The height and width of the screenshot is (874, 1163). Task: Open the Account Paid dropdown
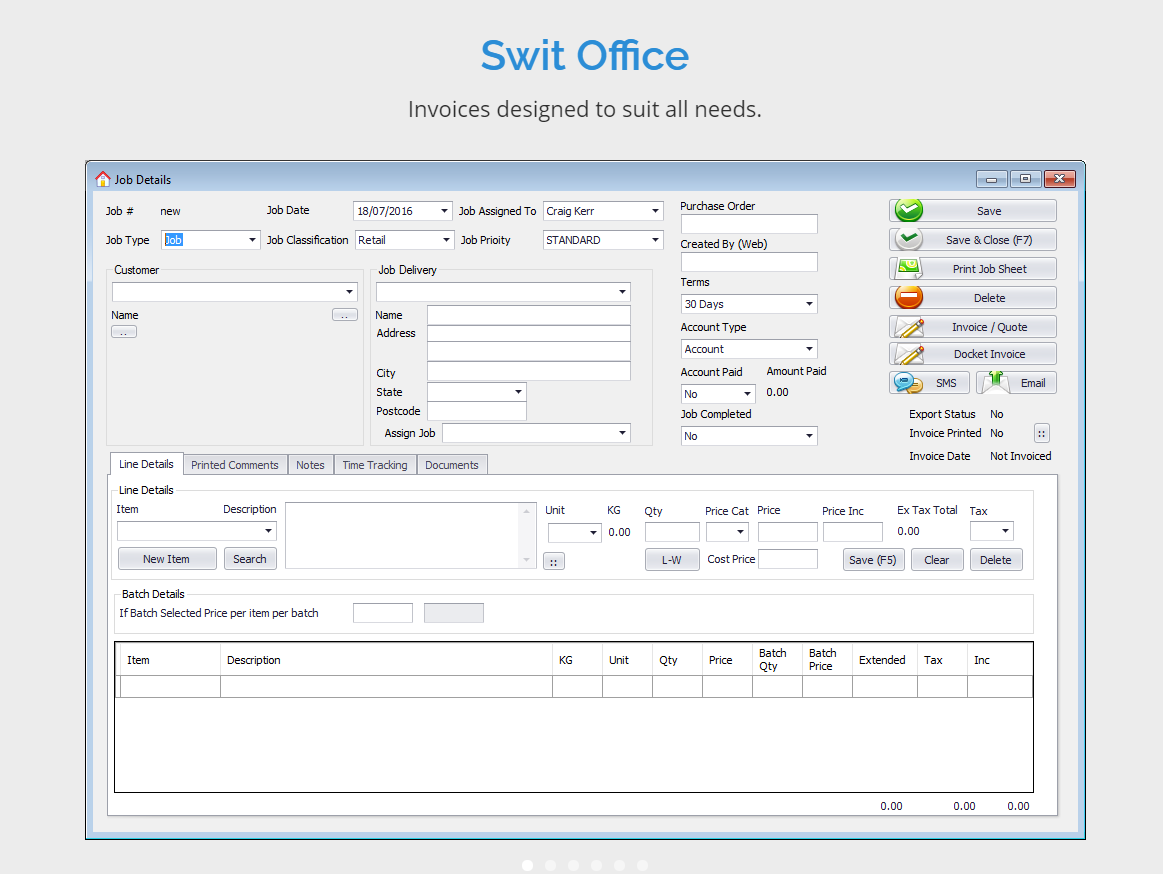pos(747,394)
